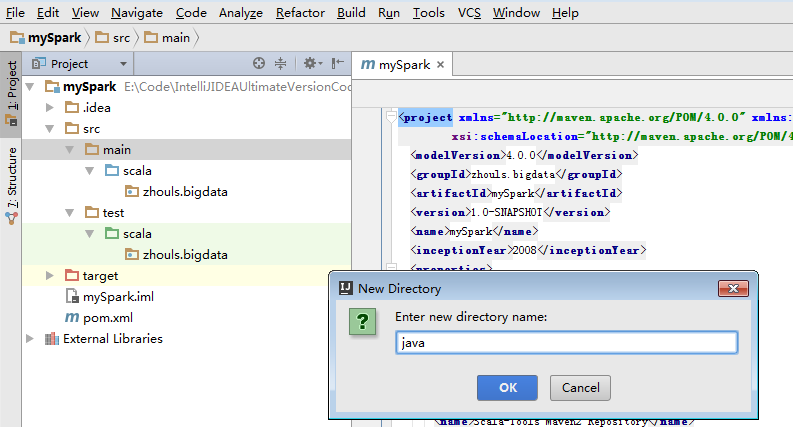Open the Navigate menu

(137, 13)
